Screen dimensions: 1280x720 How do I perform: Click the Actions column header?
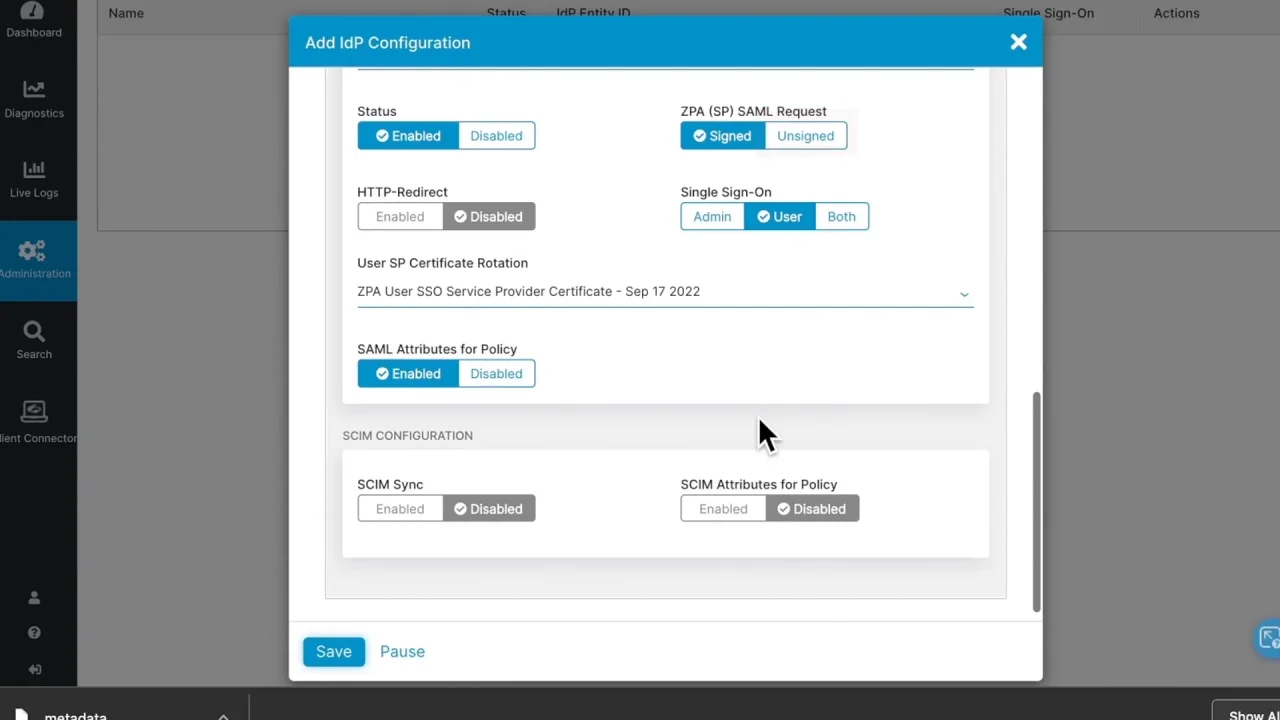point(1176,13)
